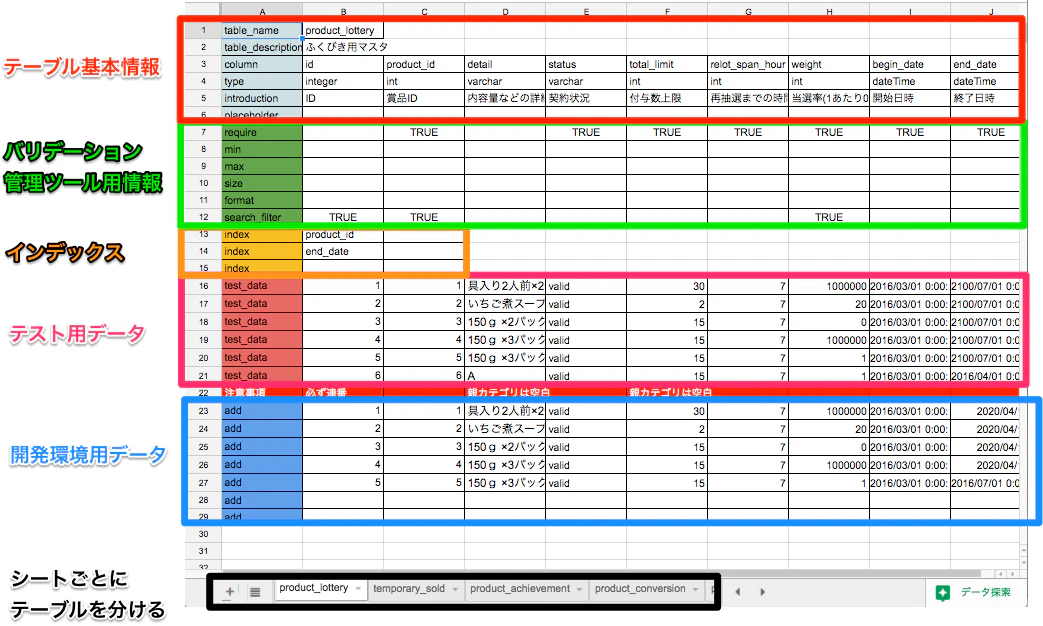Select the 開始日時 cell

click(x=910, y=98)
